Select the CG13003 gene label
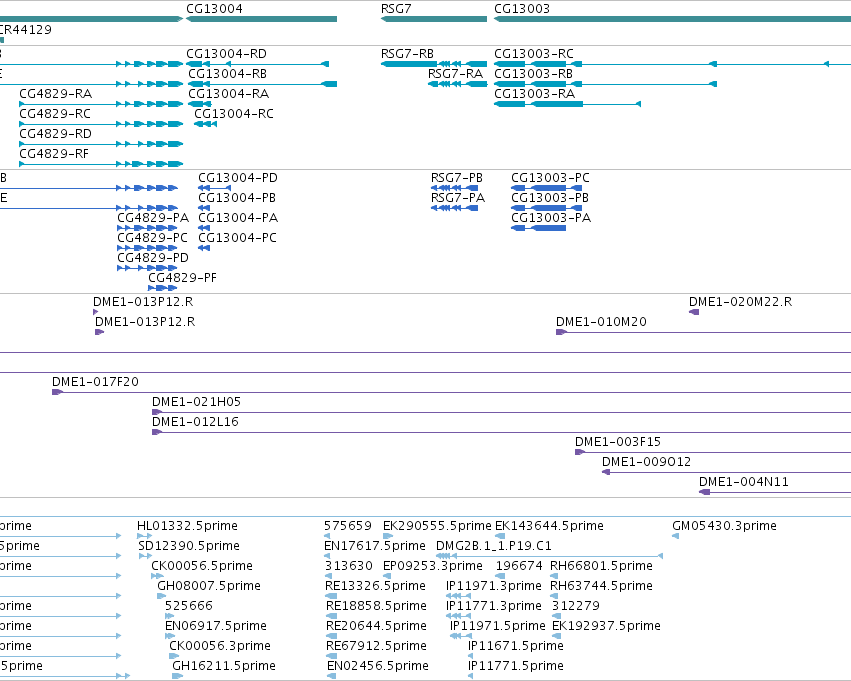851x681 pixels. [x=522, y=9]
